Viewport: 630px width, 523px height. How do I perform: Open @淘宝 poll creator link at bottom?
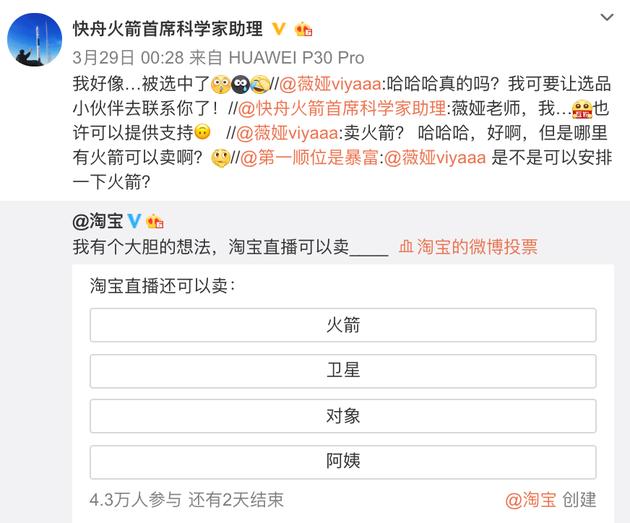tap(531, 500)
